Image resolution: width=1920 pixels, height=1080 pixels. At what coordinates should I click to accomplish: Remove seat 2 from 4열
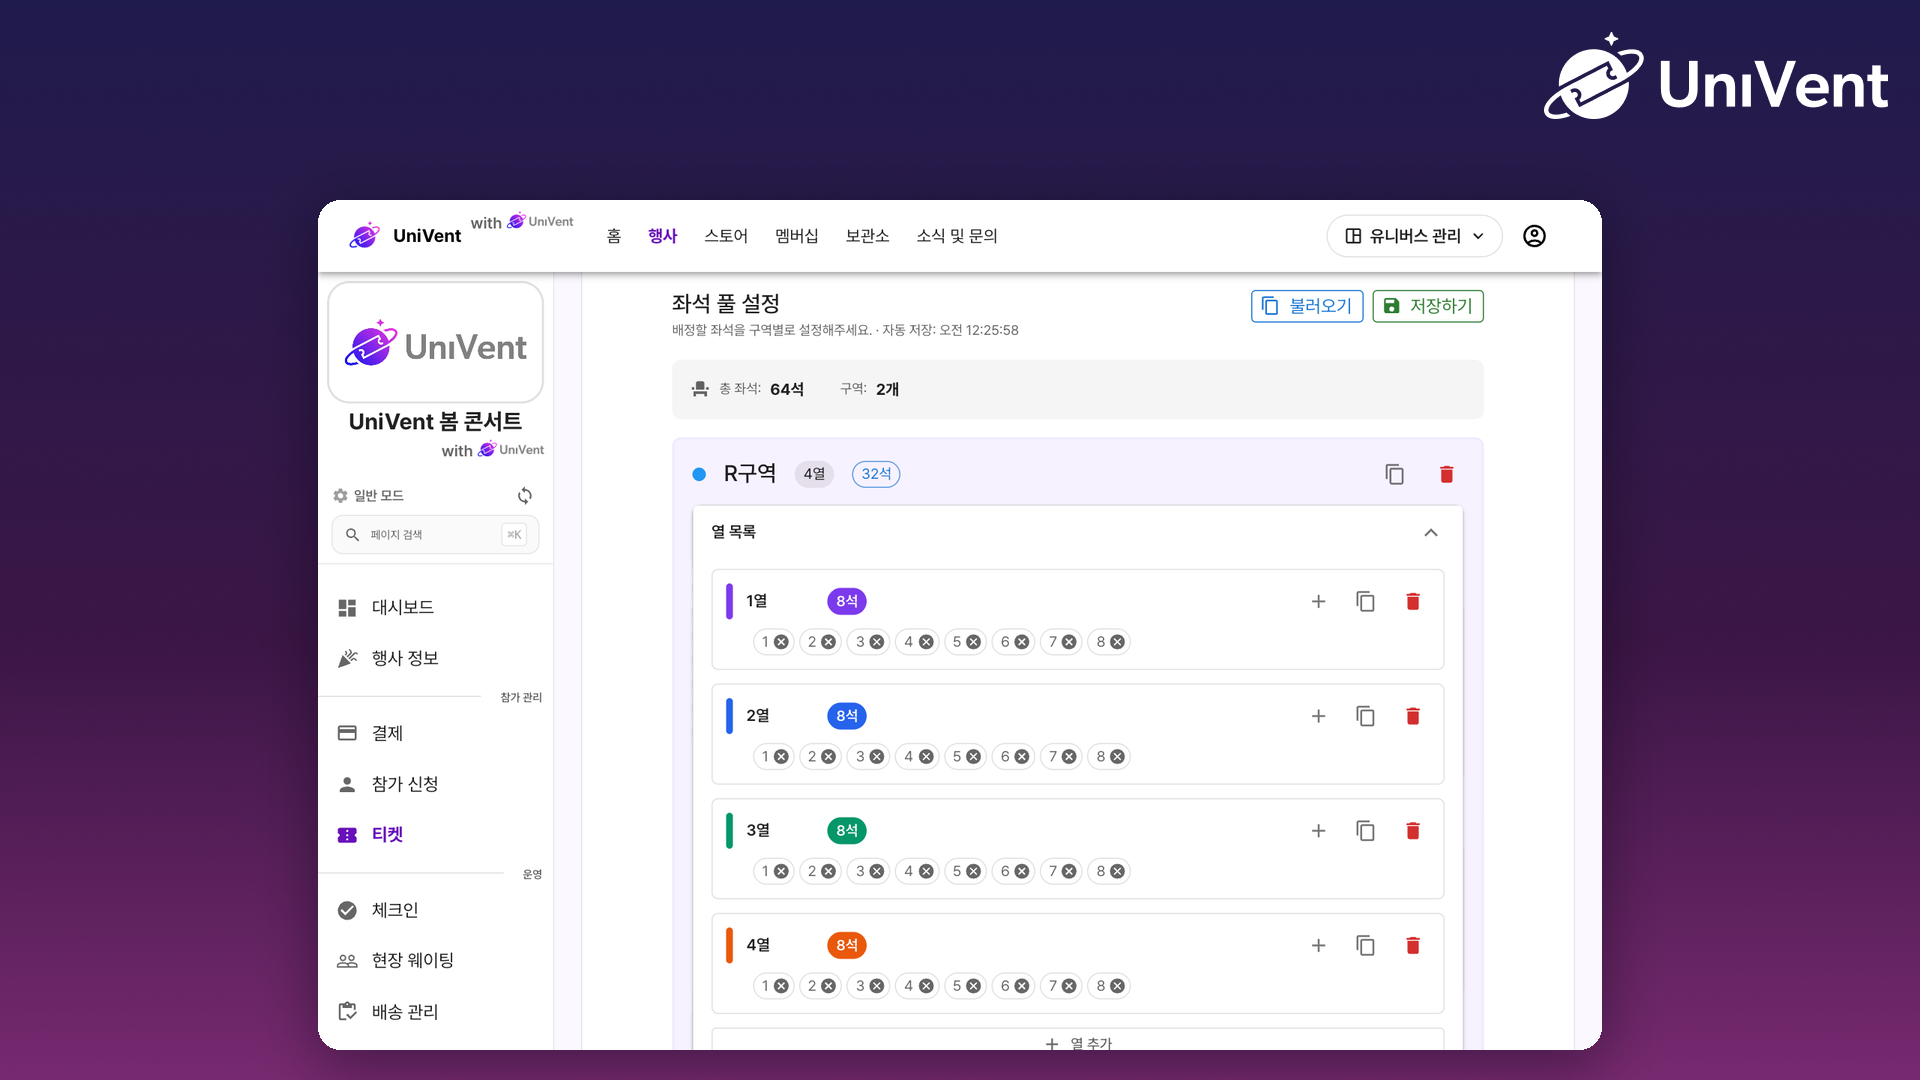[x=829, y=986]
